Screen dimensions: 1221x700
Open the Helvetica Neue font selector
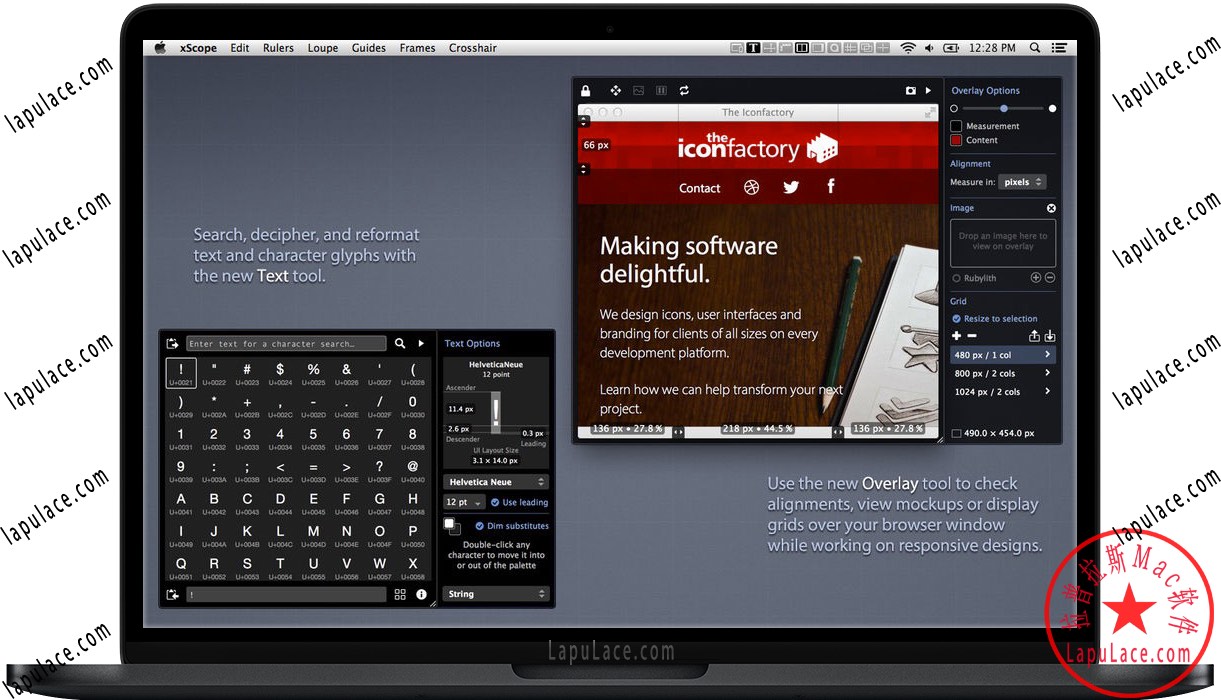point(496,481)
